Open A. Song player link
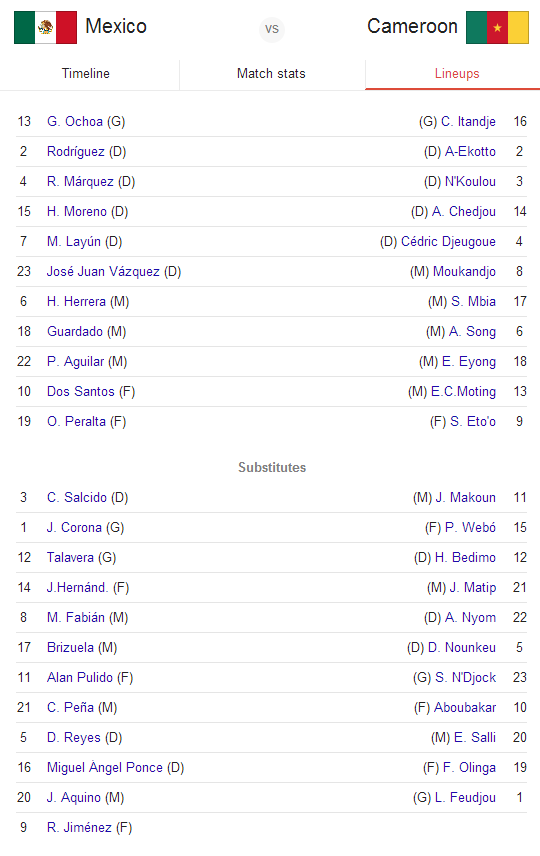Viewport: 540px width, 856px height. tap(472, 331)
